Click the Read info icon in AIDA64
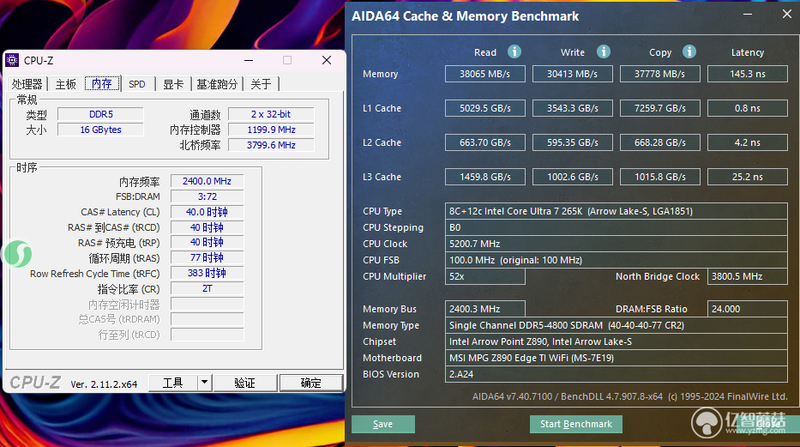The width and height of the screenshot is (800, 447). click(x=514, y=52)
